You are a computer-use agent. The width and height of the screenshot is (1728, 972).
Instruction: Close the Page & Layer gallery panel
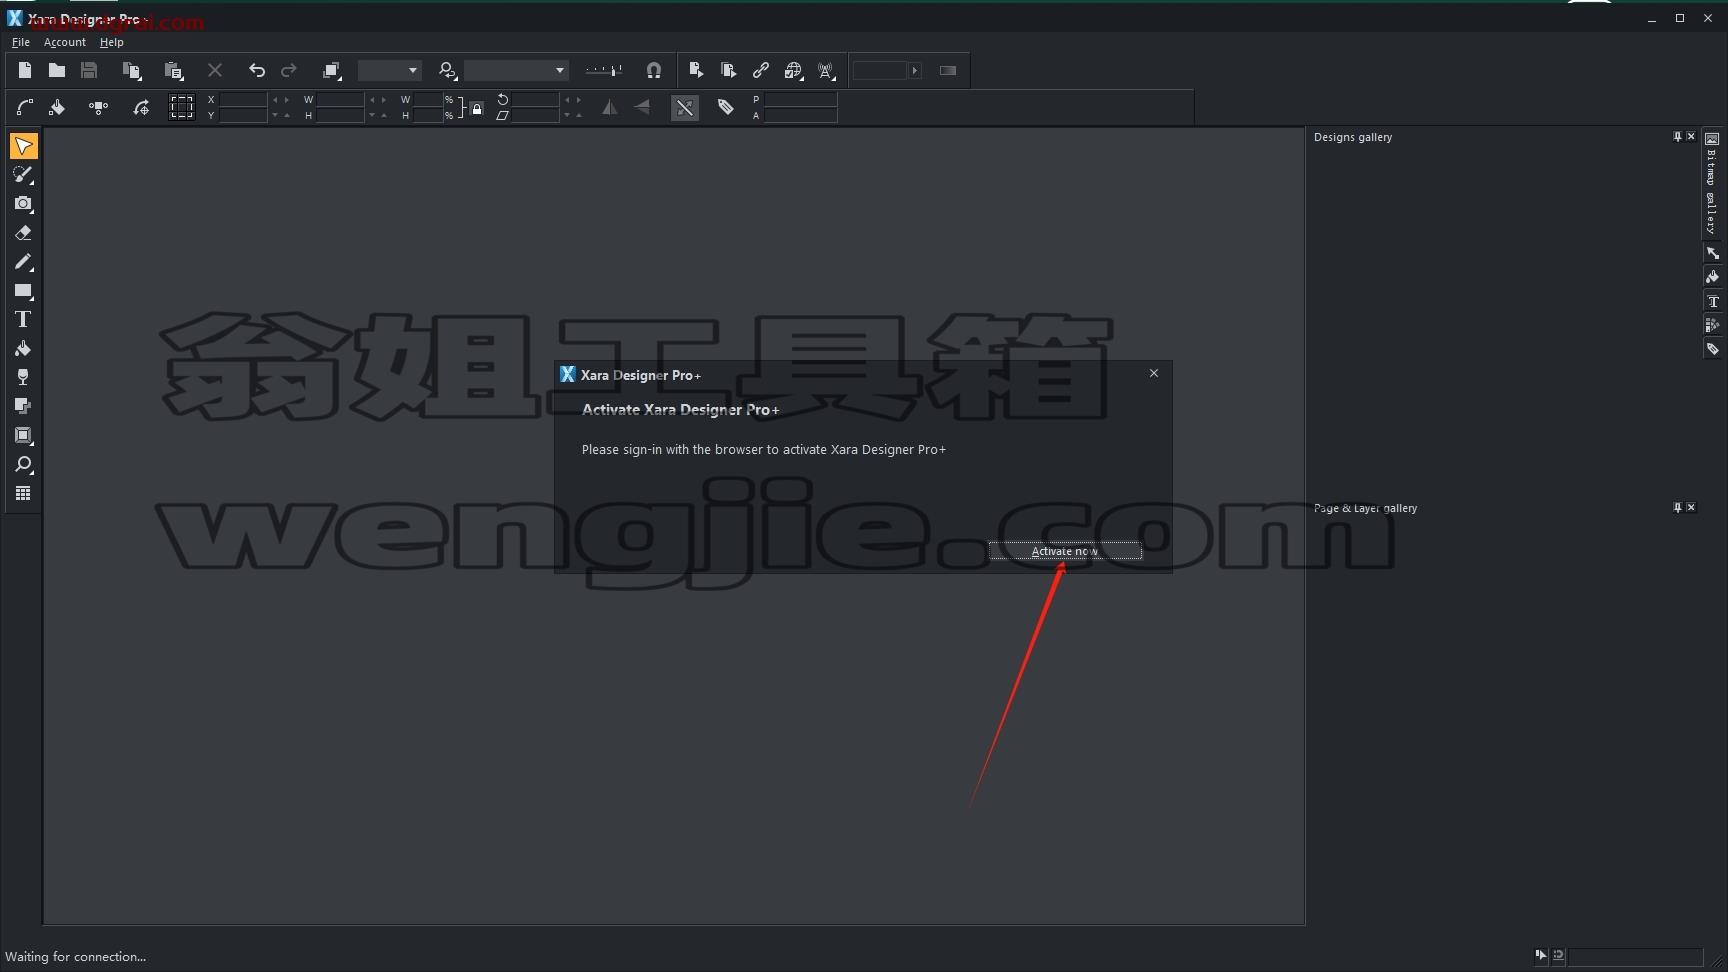tap(1691, 508)
